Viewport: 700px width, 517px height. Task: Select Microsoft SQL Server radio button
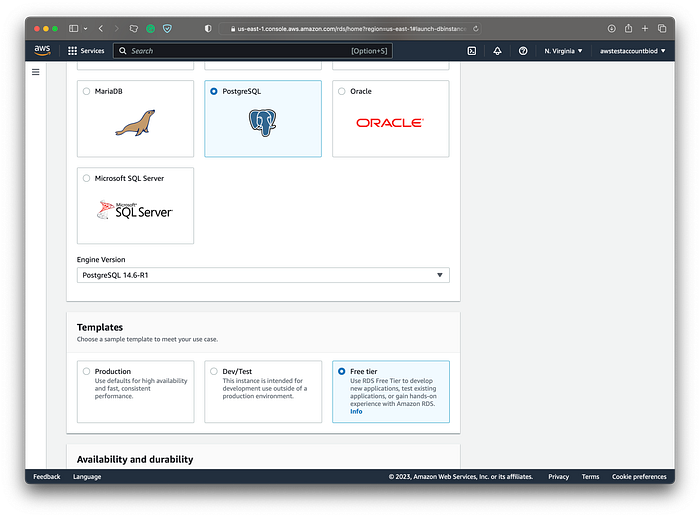tap(86, 178)
